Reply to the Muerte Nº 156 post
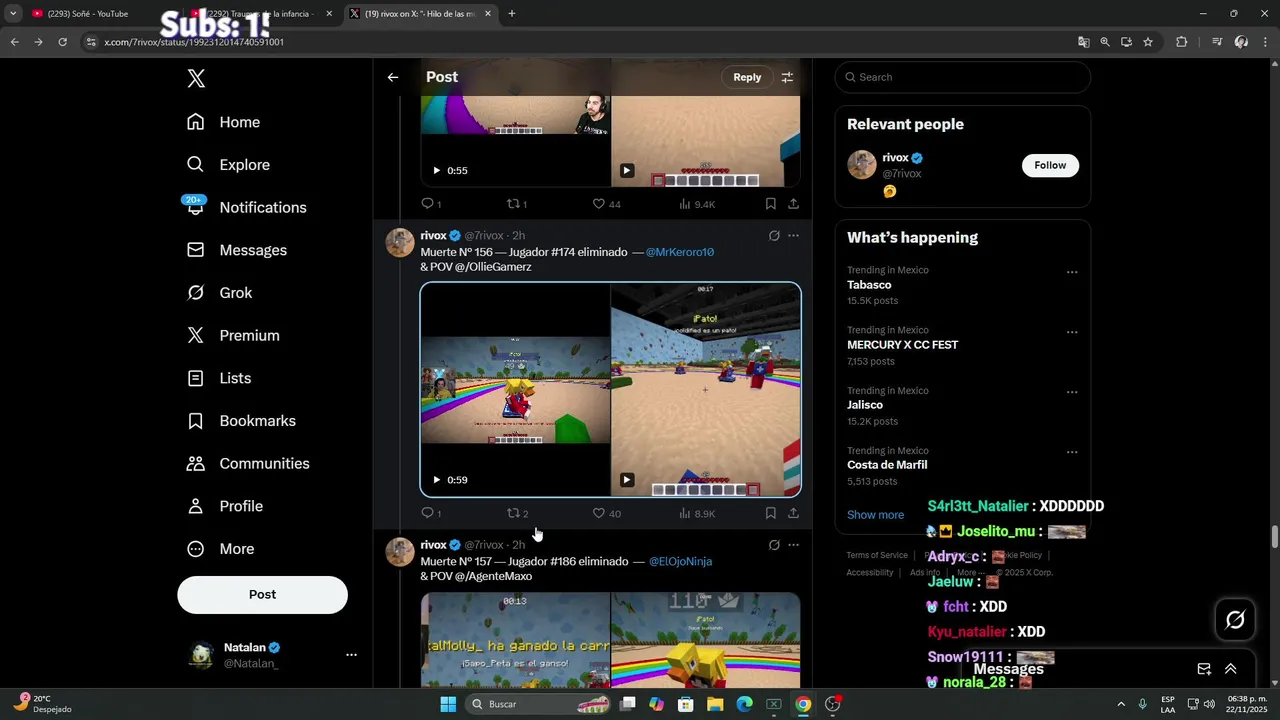Viewport: 1280px width, 720px height. (430, 513)
